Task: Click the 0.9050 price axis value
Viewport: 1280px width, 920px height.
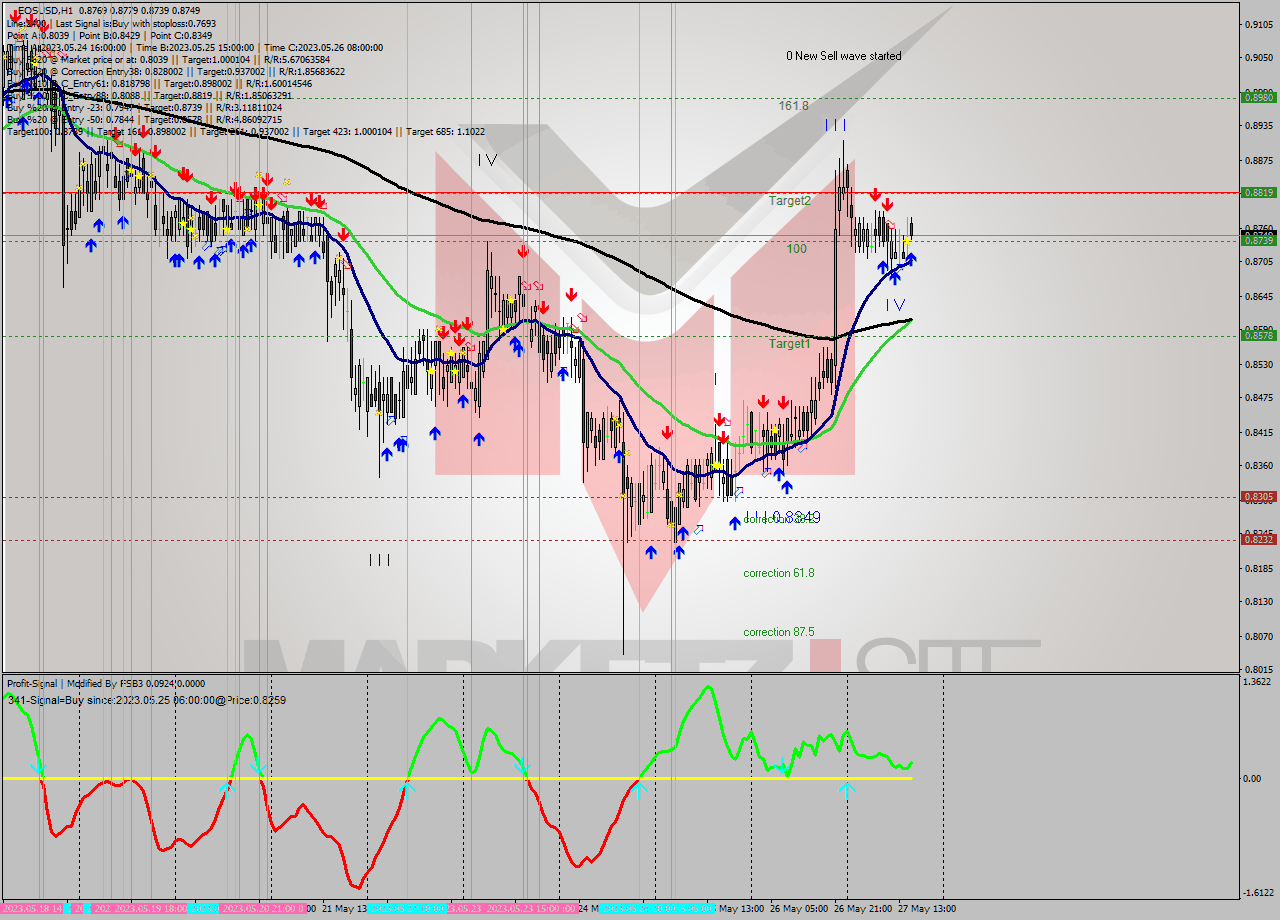Action: (x=1258, y=57)
